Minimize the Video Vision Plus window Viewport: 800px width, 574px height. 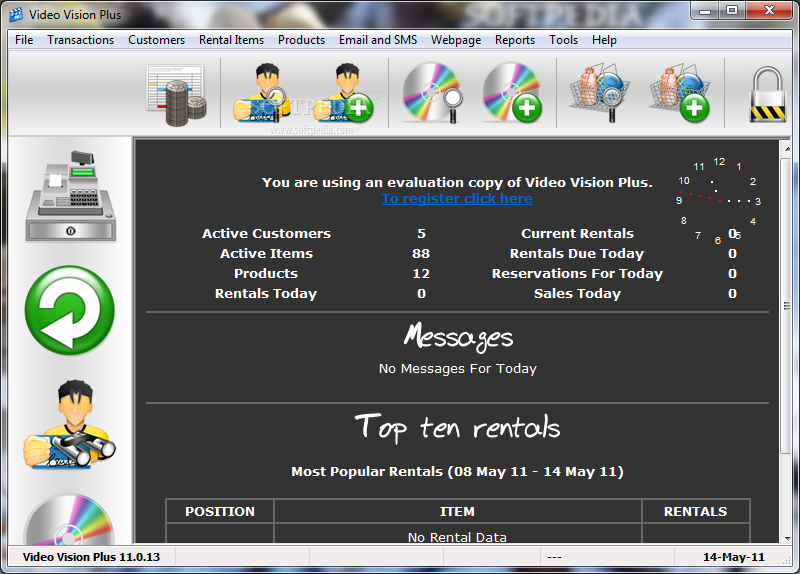click(x=705, y=11)
